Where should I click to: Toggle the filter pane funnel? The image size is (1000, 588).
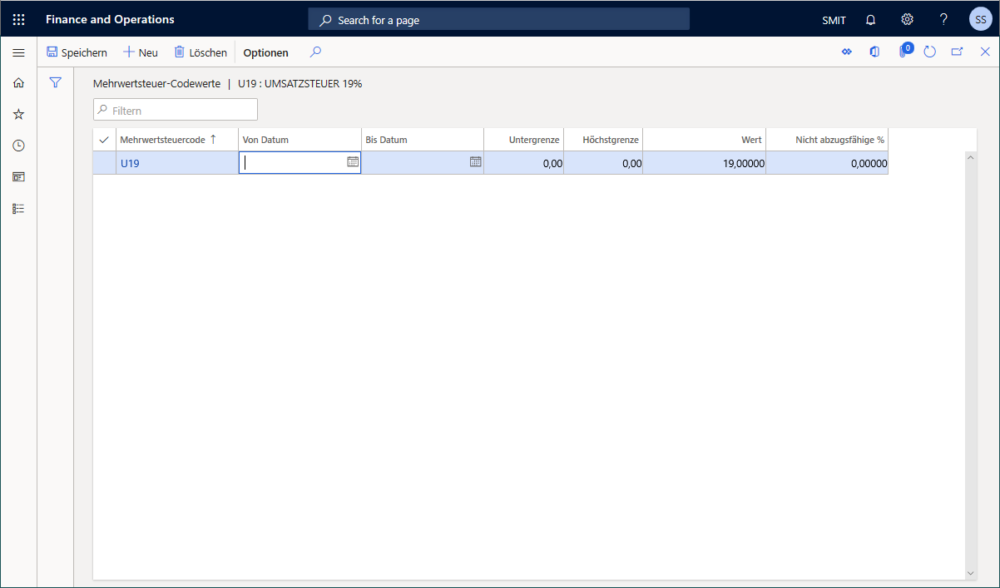point(55,82)
